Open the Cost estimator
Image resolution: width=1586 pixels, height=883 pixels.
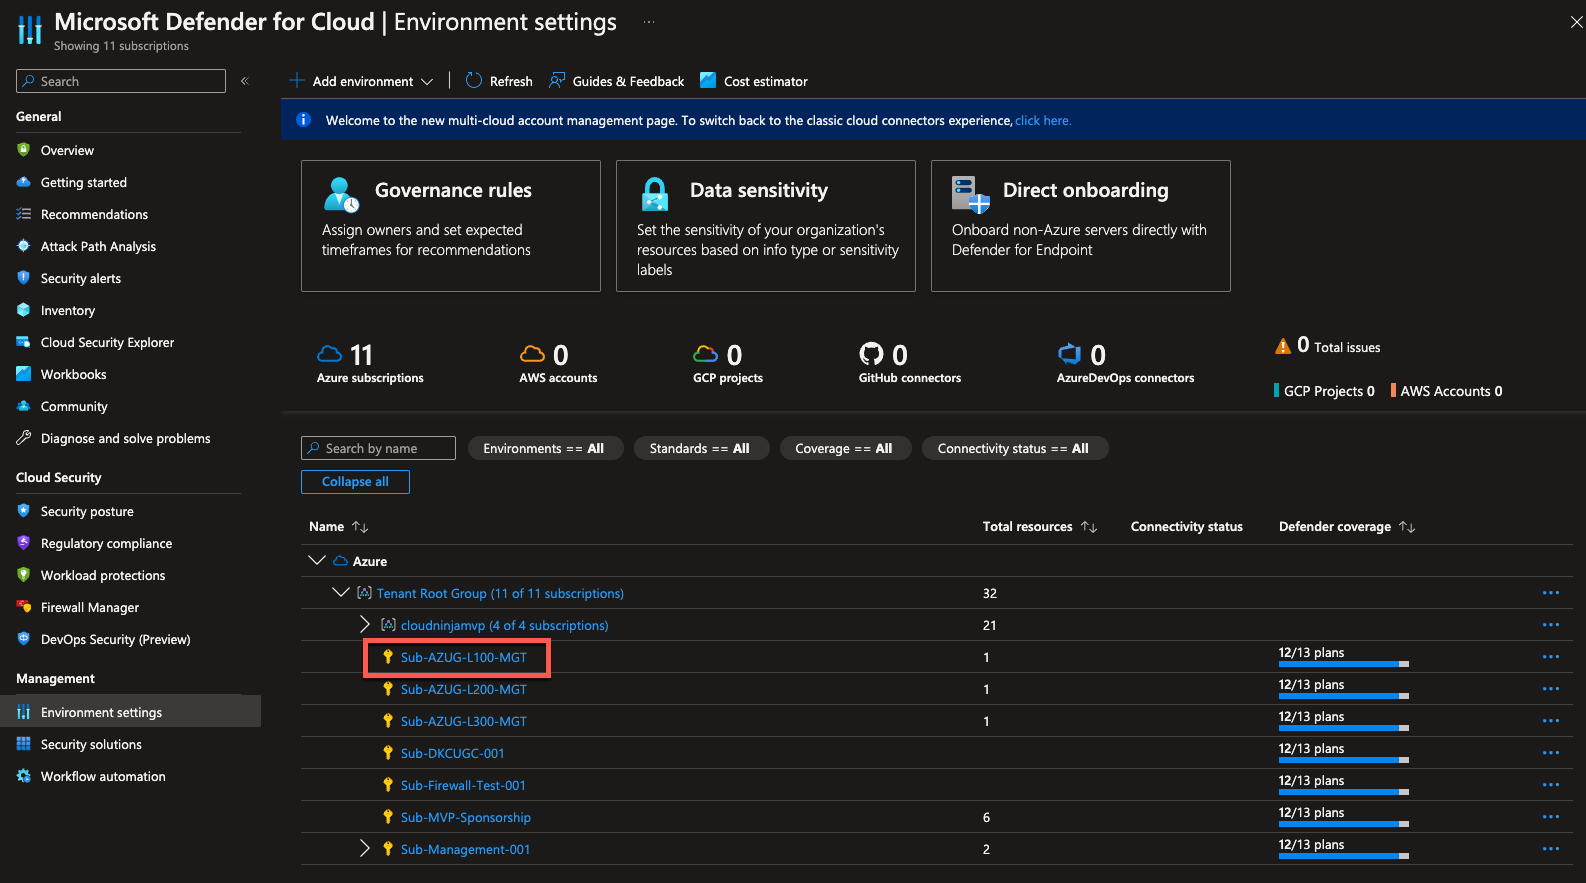click(x=754, y=81)
